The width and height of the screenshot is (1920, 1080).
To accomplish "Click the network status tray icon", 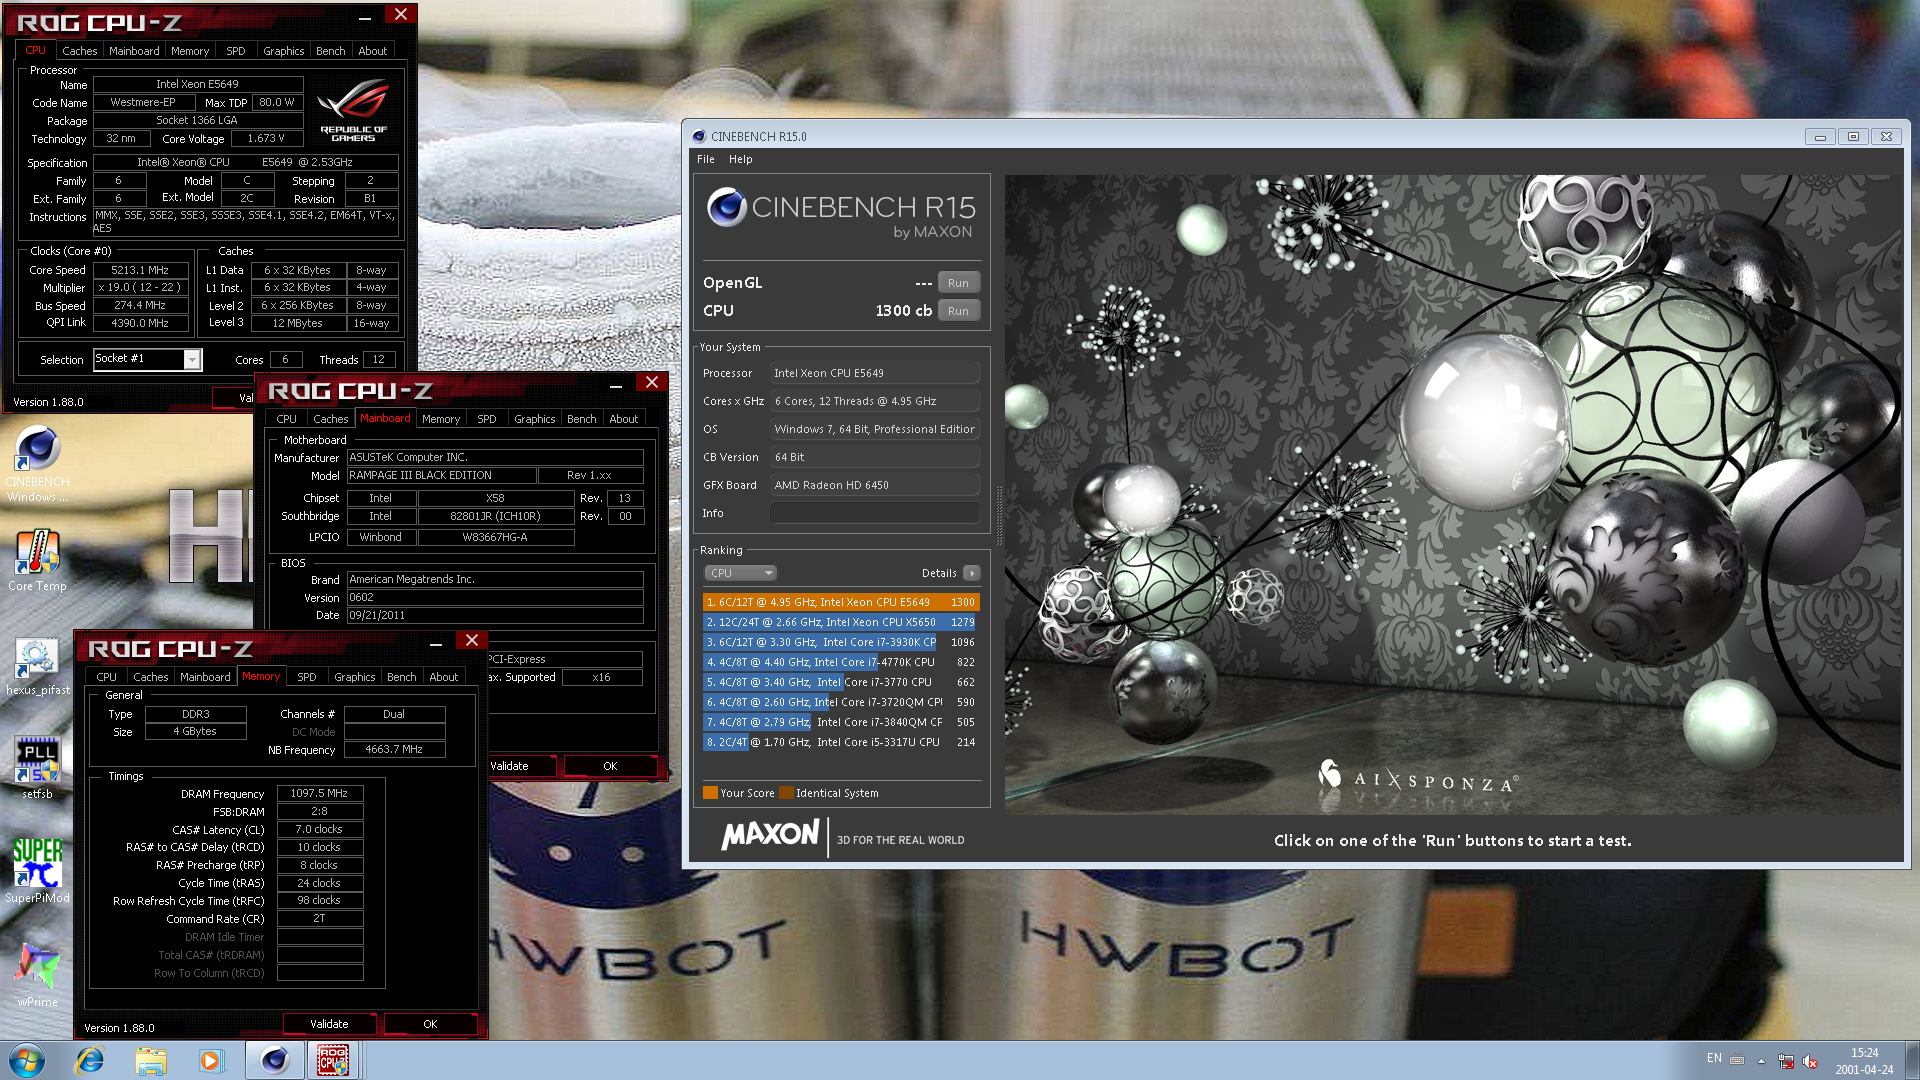I will tap(1785, 1060).
